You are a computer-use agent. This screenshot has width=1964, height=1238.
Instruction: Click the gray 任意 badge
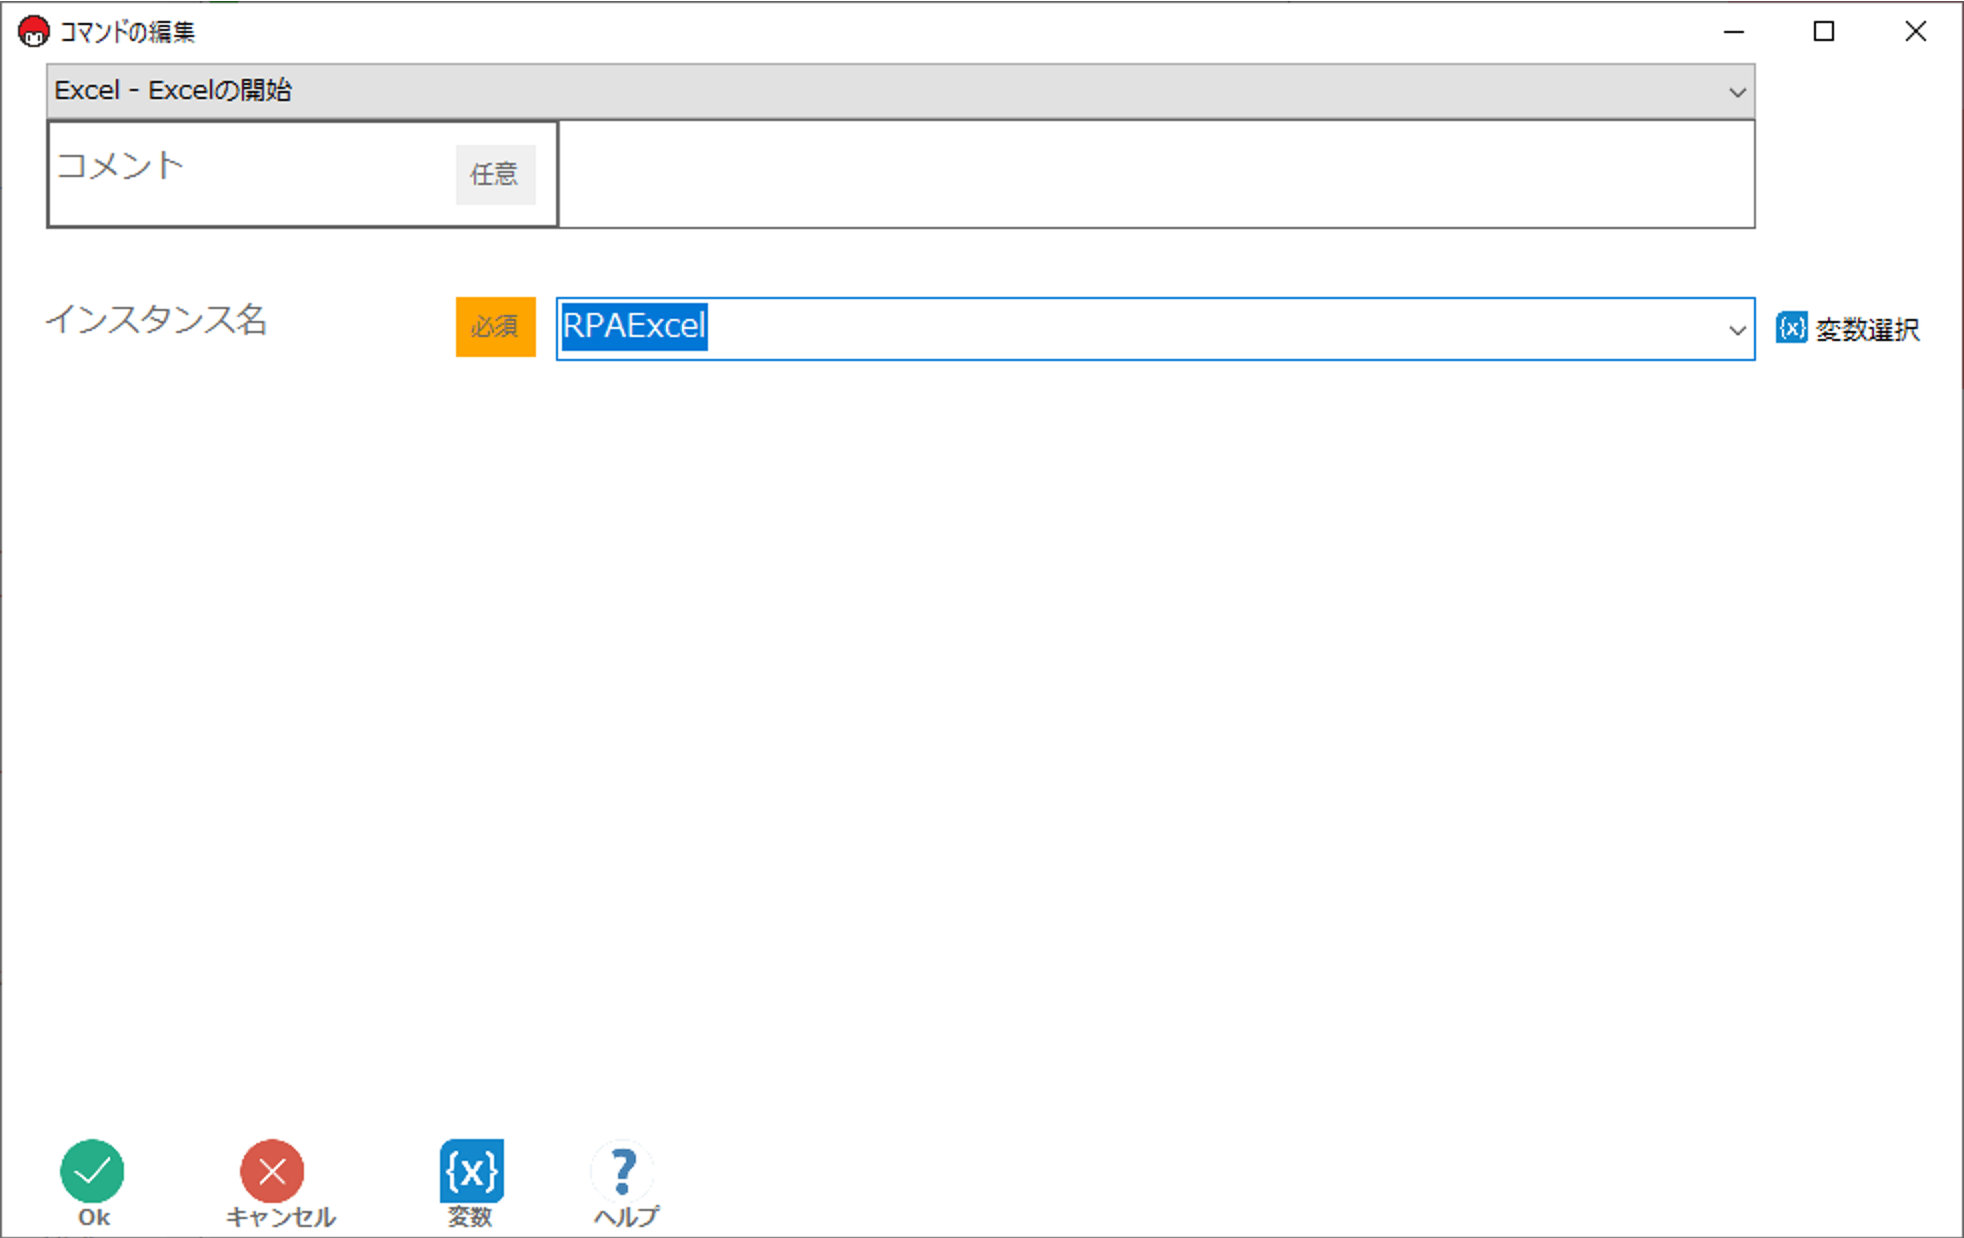tap(495, 175)
